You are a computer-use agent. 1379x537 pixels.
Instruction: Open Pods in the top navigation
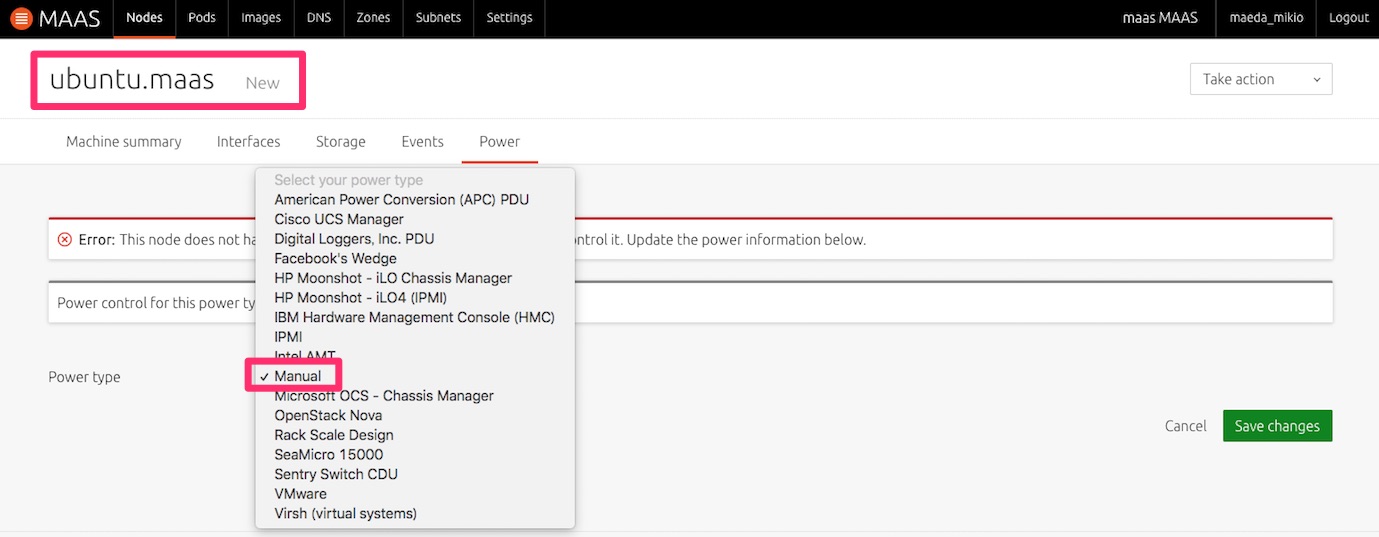(x=202, y=18)
